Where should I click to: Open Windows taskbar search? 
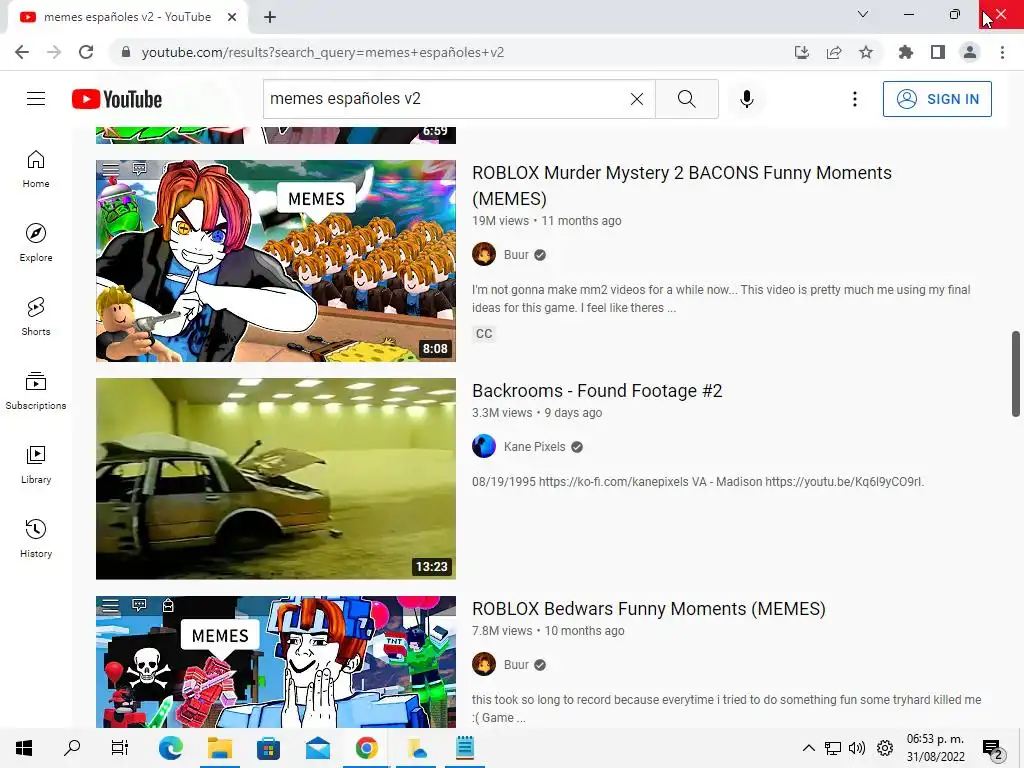pos(72,748)
